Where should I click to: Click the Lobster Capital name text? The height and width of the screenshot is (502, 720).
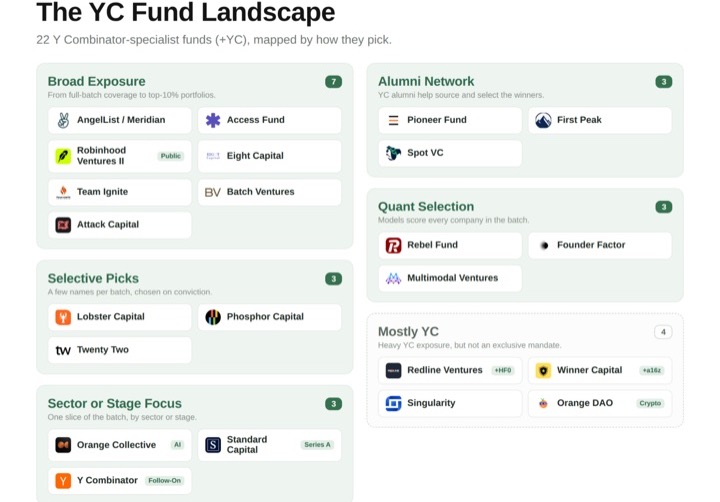pos(111,316)
